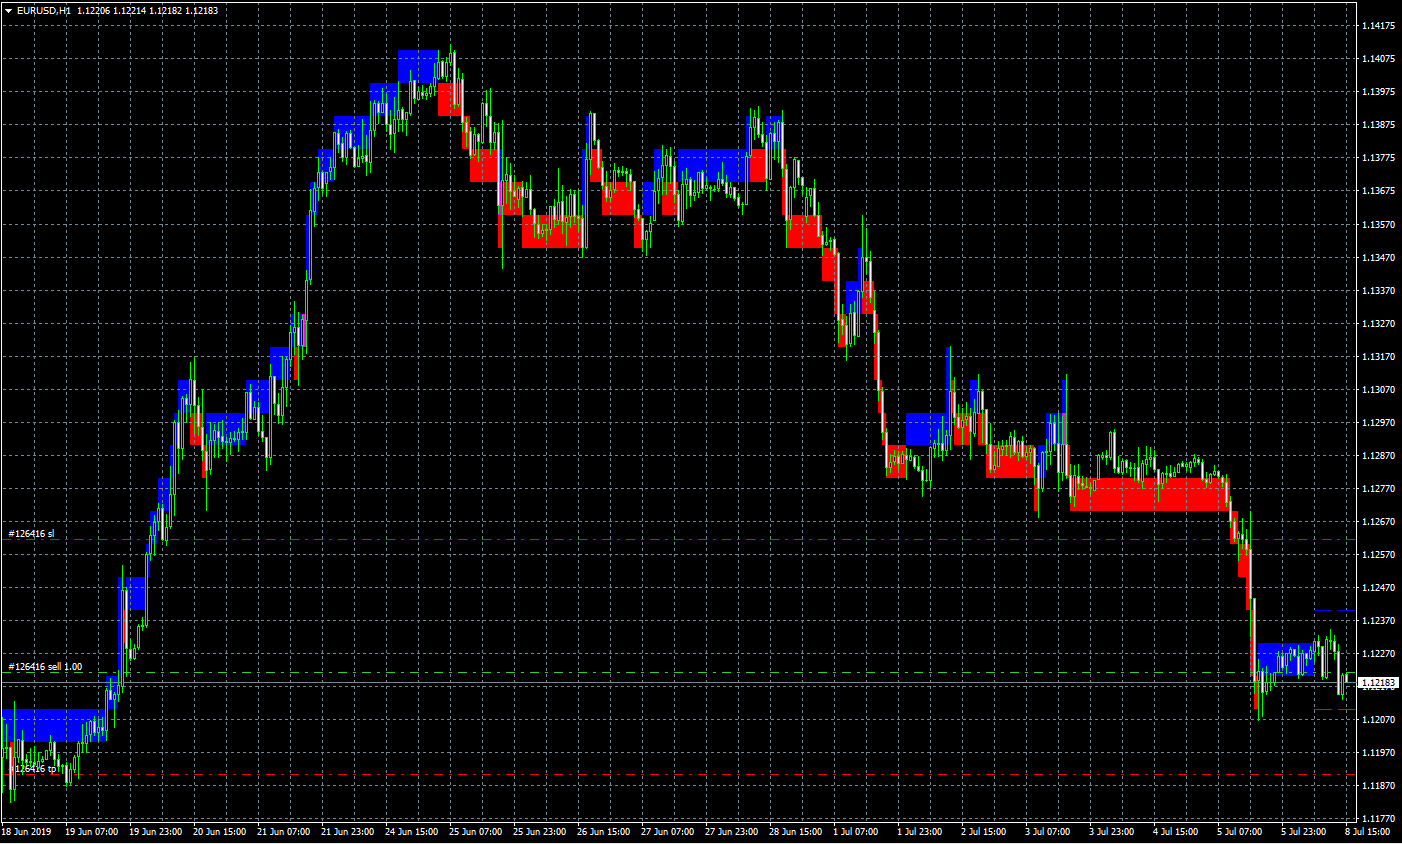Click the 19 Jun 07:00 time label

pyautogui.click(x=91, y=832)
